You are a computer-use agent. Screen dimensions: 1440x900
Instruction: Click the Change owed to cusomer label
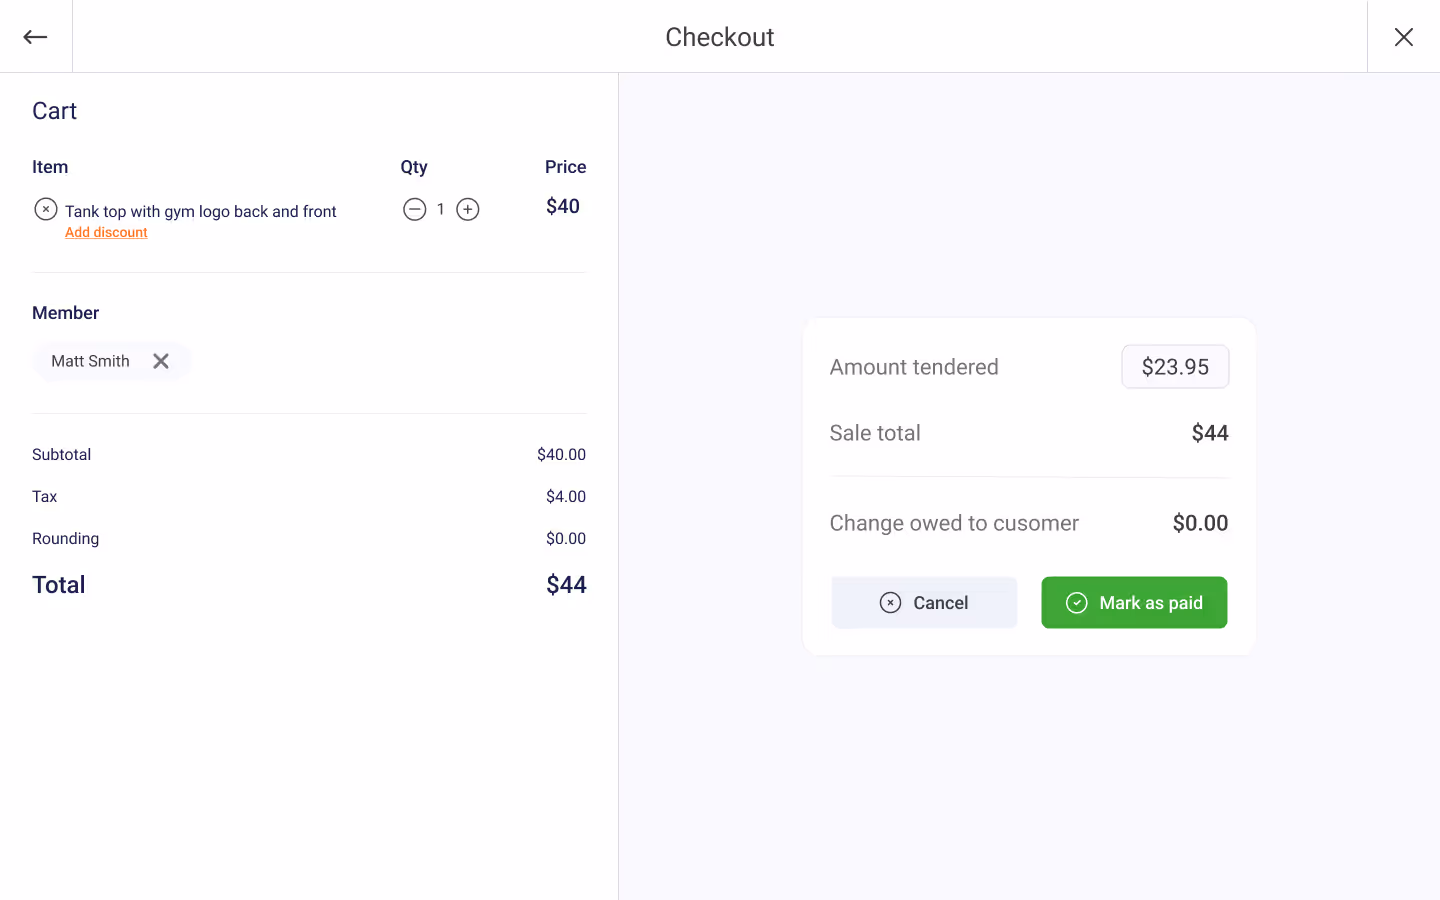(x=954, y=523)
